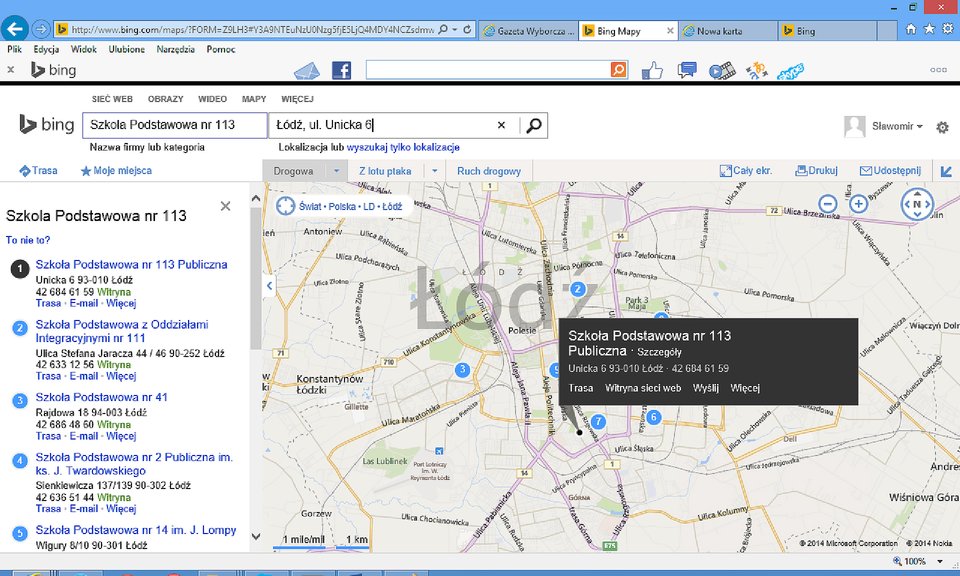Open the Ulubione menu
The width and height of the screenshot is (960, 576).
[x=127, y=49]
